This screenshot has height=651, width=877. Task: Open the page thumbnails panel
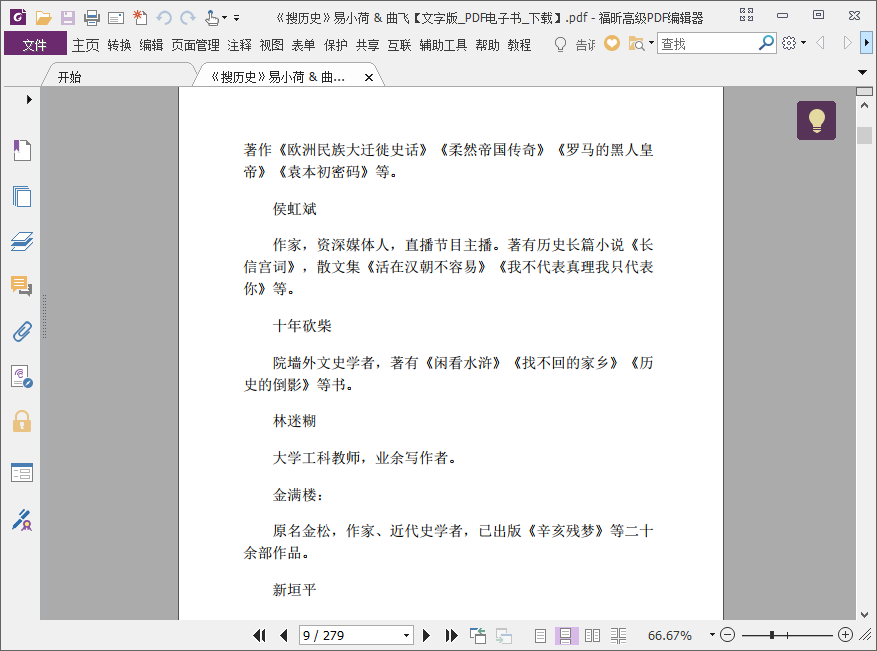(22, 196)
